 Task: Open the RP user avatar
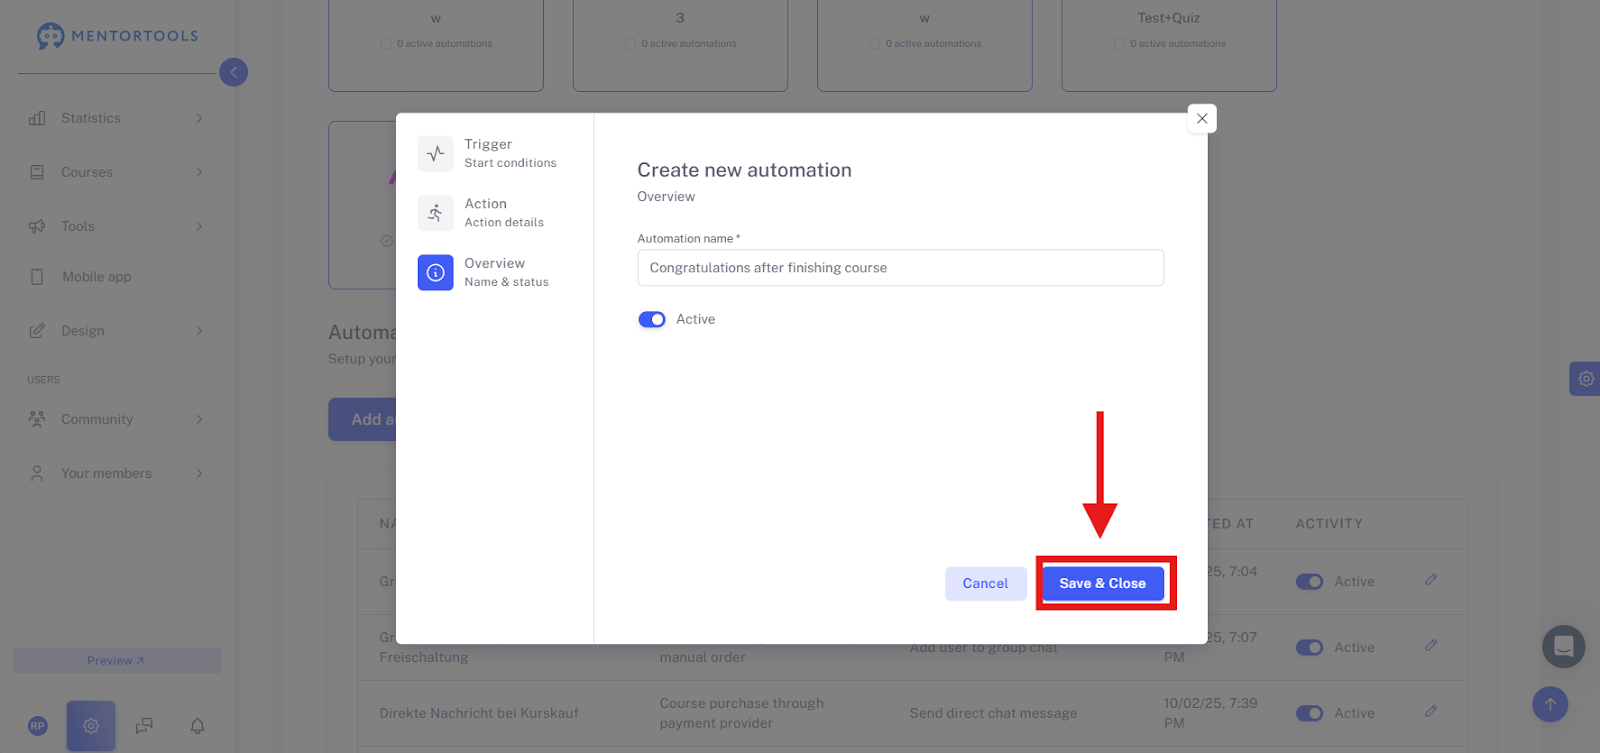tap(38, 726)
